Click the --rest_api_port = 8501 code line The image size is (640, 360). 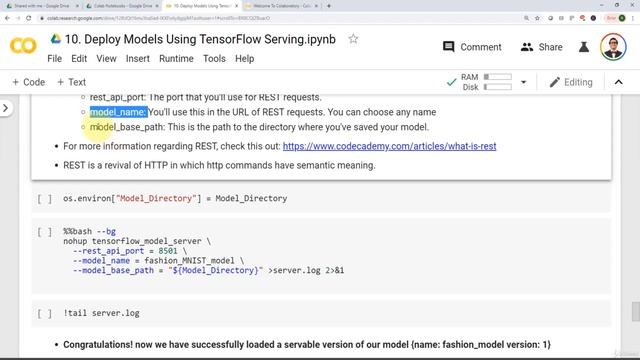click(x=130, y=251)
